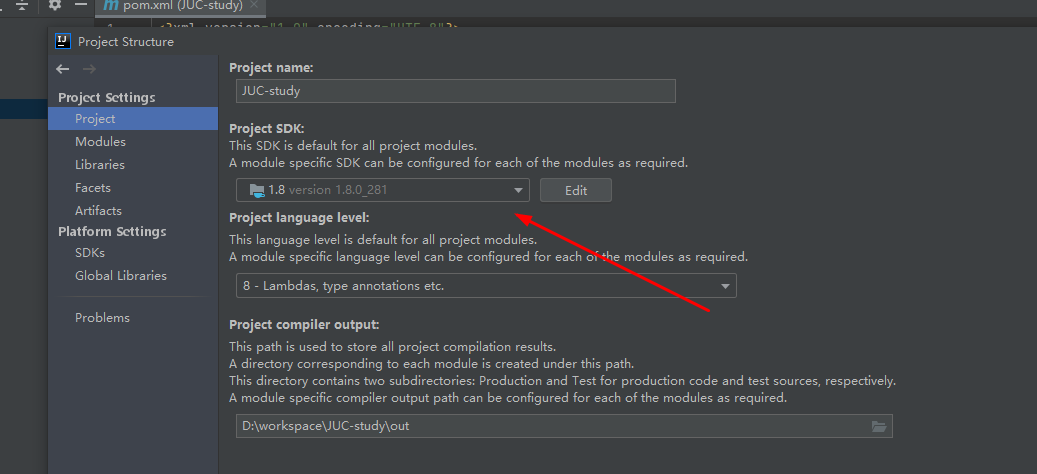Click the forward navigation arrow
Image resolution: width=1037 pixels, height=474 pixels.
[89, 69]
